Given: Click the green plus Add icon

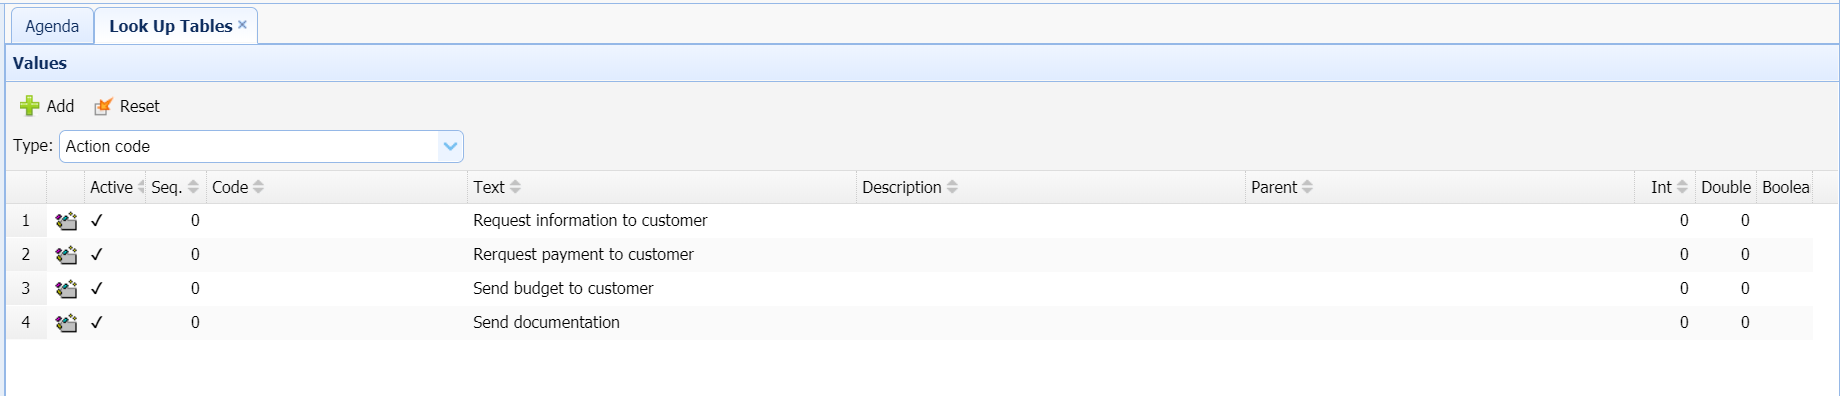Looking at the screenshot, I should (30, 106).
